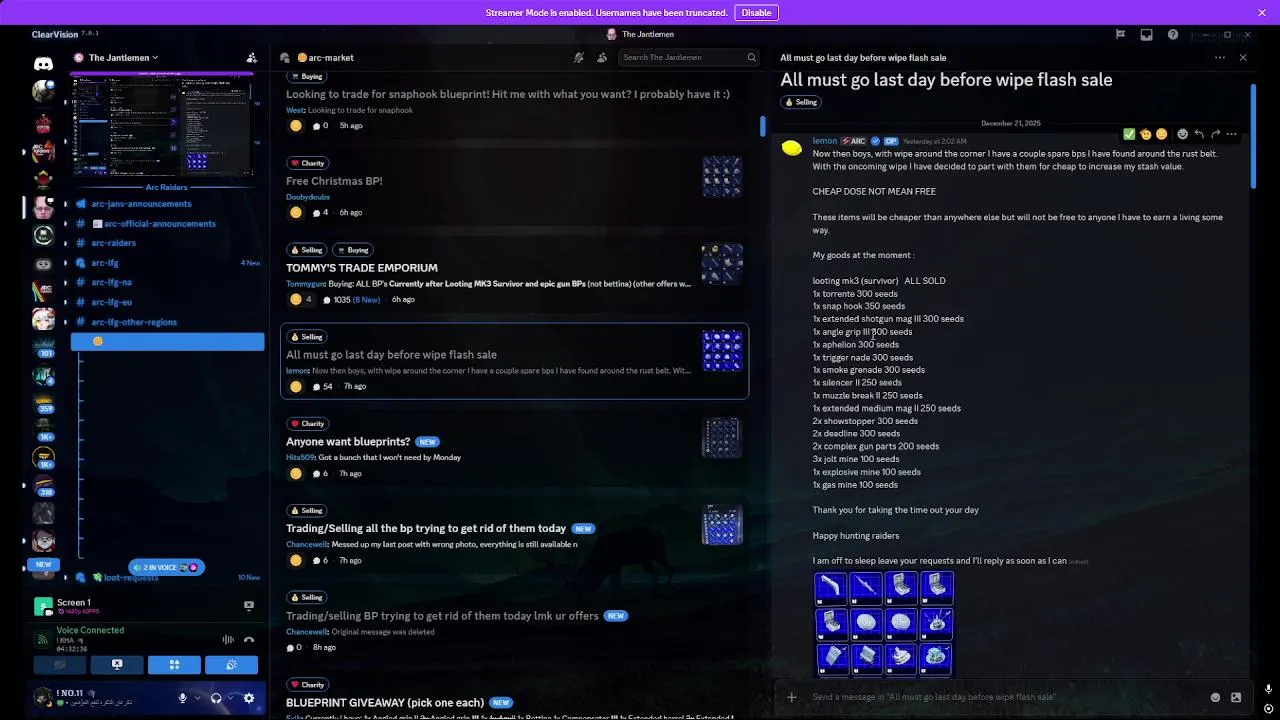Open BLUEPRINT GIVEAWAY (pick one each) post
The height and width of the screenshot is (720, 1280).
coord(385,702)
